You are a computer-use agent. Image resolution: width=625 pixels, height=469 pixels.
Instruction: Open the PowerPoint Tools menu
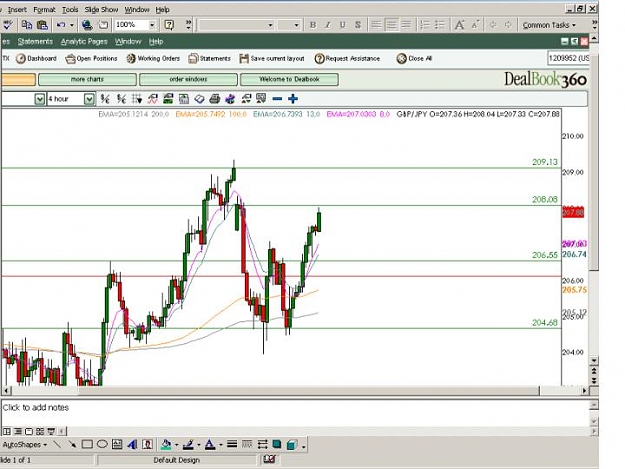coord(70,10)
